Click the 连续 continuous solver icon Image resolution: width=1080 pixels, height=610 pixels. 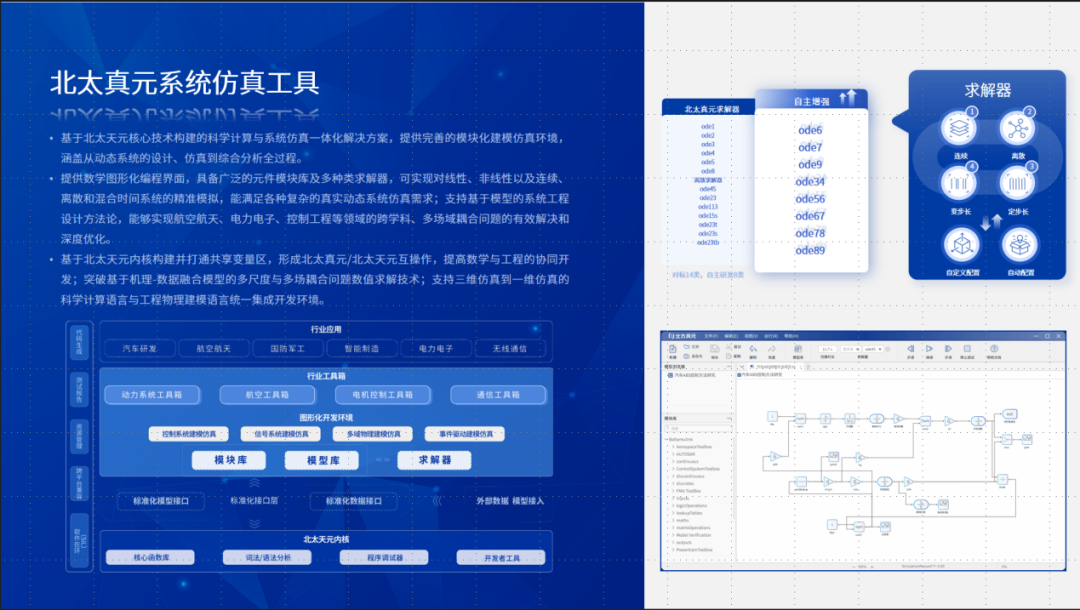click(x=959, y=129)
